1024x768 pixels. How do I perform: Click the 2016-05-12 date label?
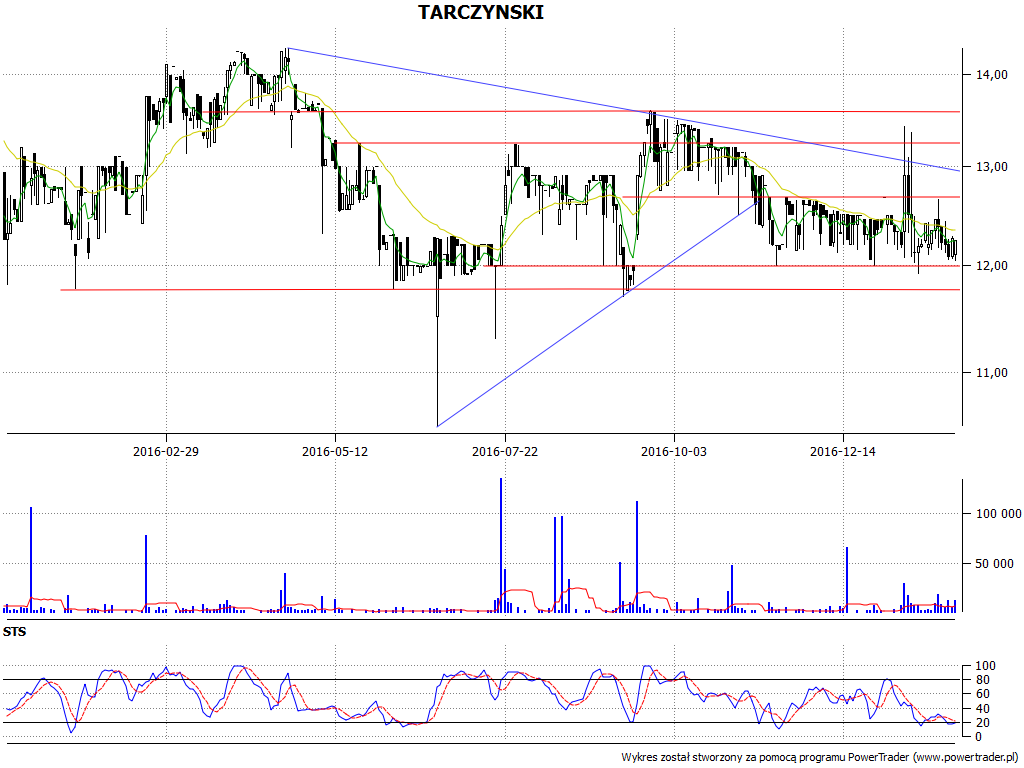coord(335,451)
